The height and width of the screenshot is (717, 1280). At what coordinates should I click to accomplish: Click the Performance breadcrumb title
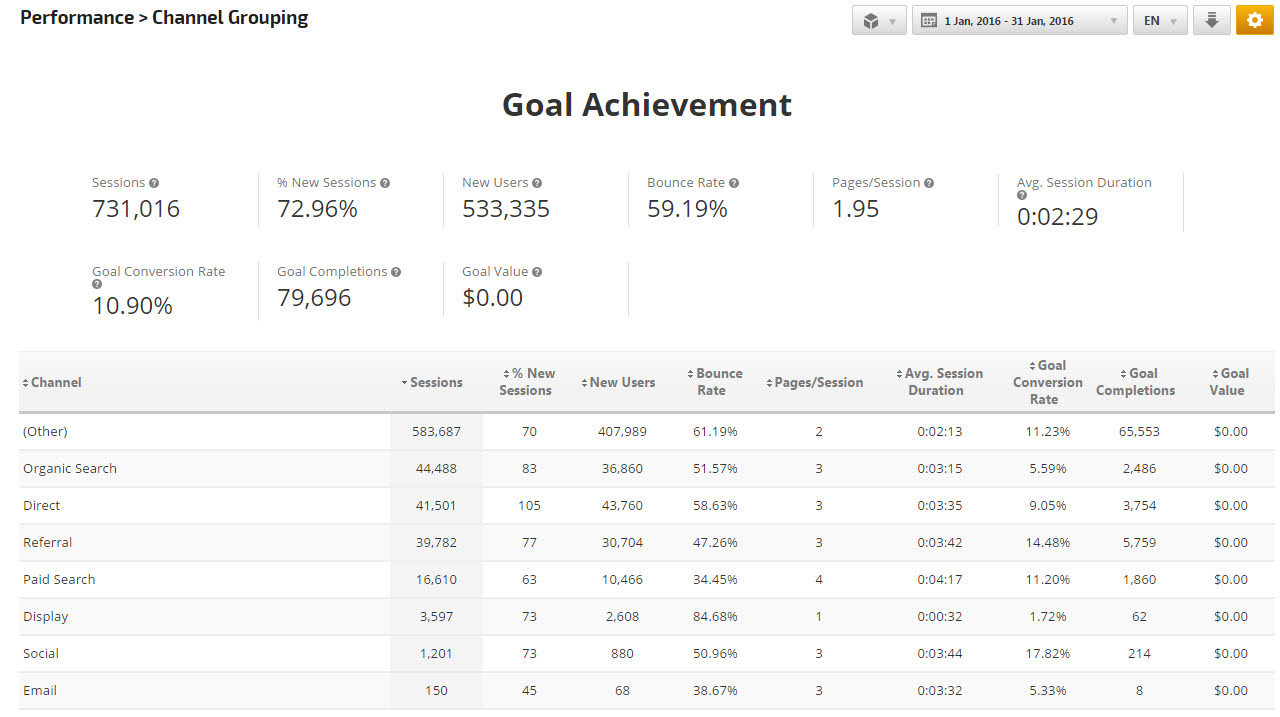(76, 18)
